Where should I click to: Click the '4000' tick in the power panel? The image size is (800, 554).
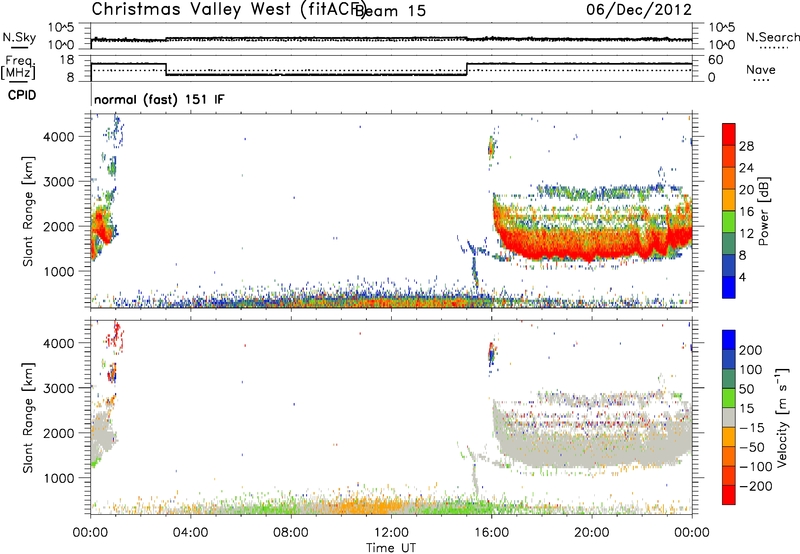click(x=59, y=137)
